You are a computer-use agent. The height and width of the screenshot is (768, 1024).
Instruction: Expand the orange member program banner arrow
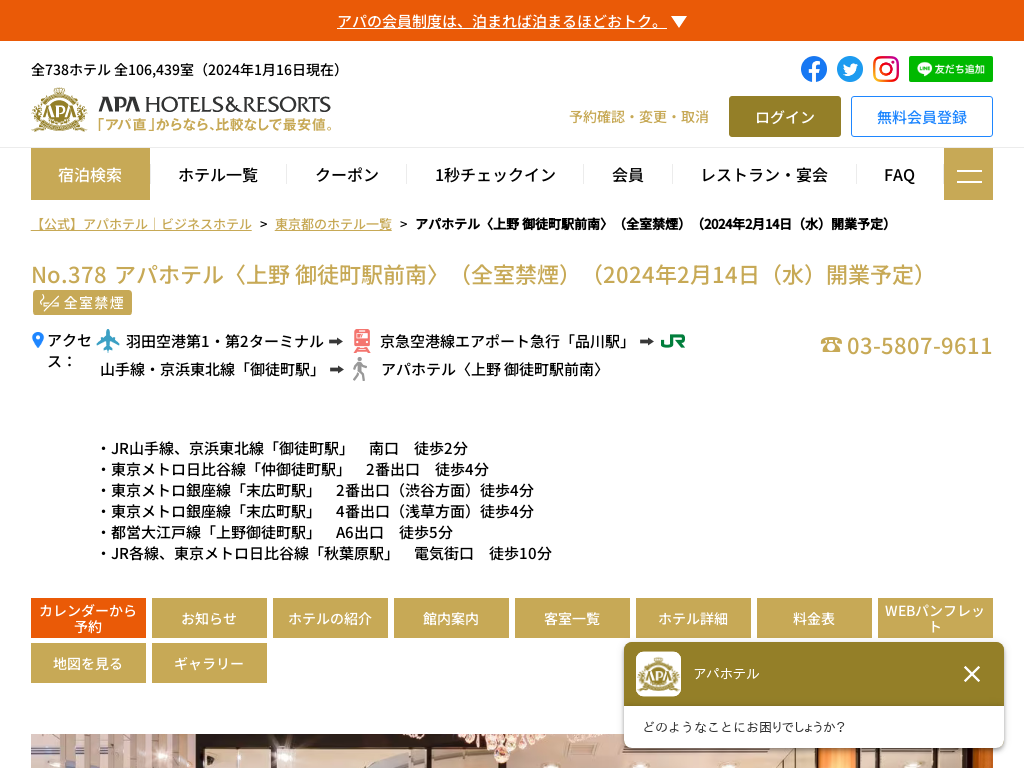(x=679, y=22)
